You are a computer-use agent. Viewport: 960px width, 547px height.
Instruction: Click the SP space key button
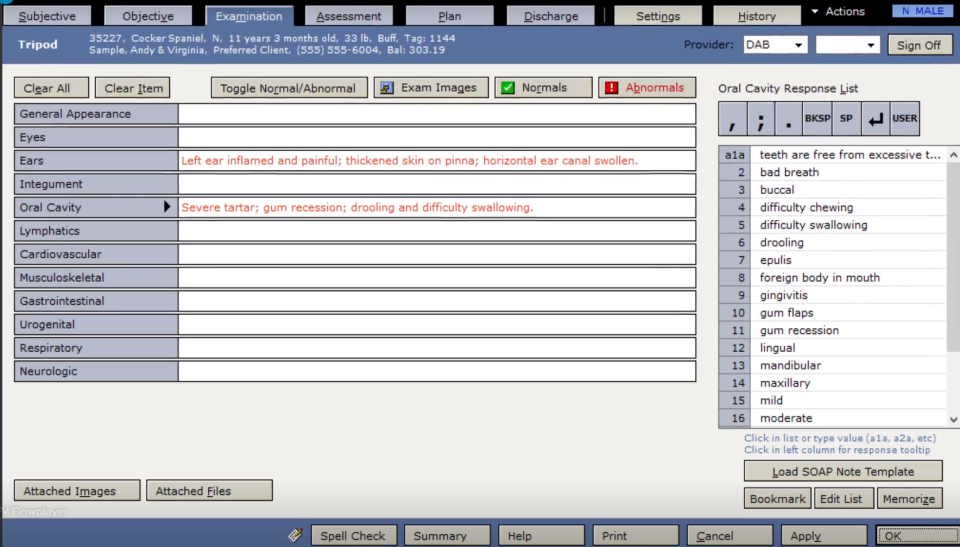[x=846, y=119]
